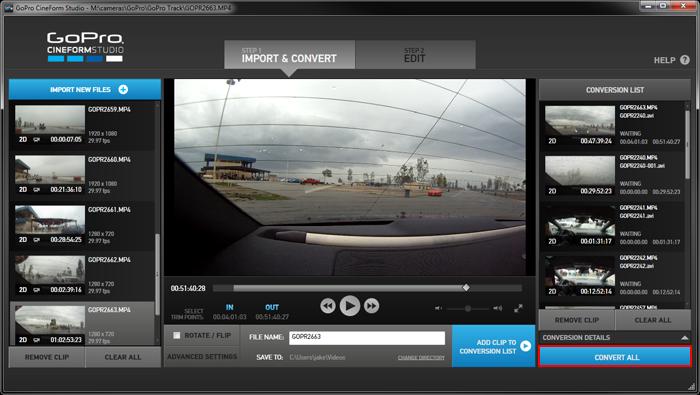The height and width of the screenshot is (395, 700).
Task: Switch to Step 2 Edit tab
Action: (x=415, y=54)
